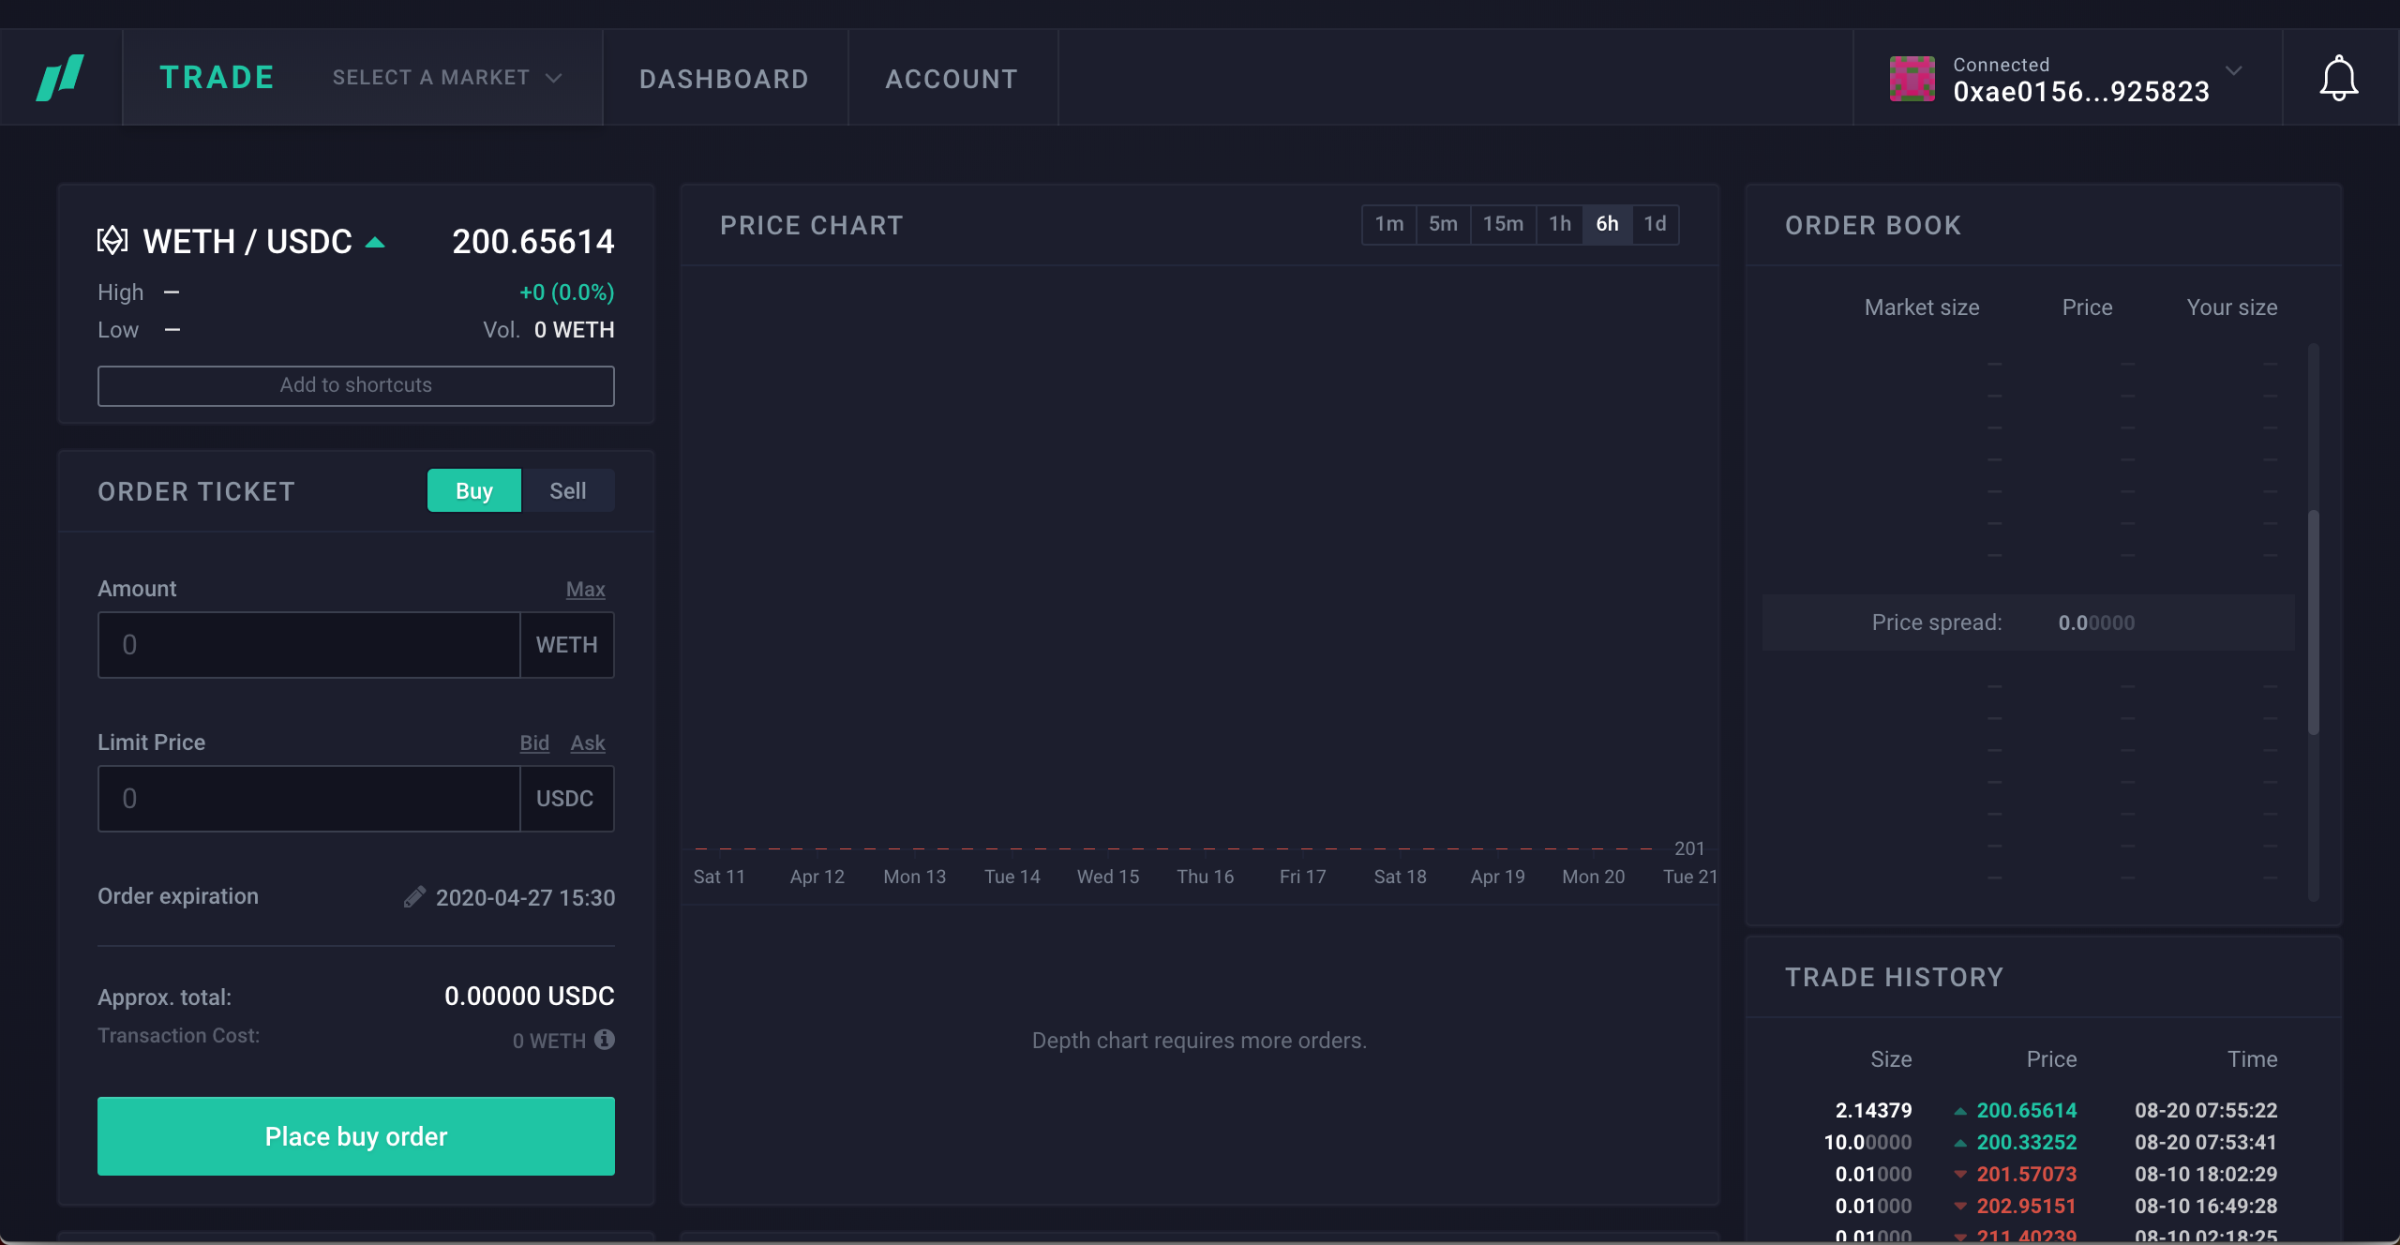Viewport: 2400px width, 1245px height.
Task: Click the wallet avatar next to Connected
Action: 1911,77
